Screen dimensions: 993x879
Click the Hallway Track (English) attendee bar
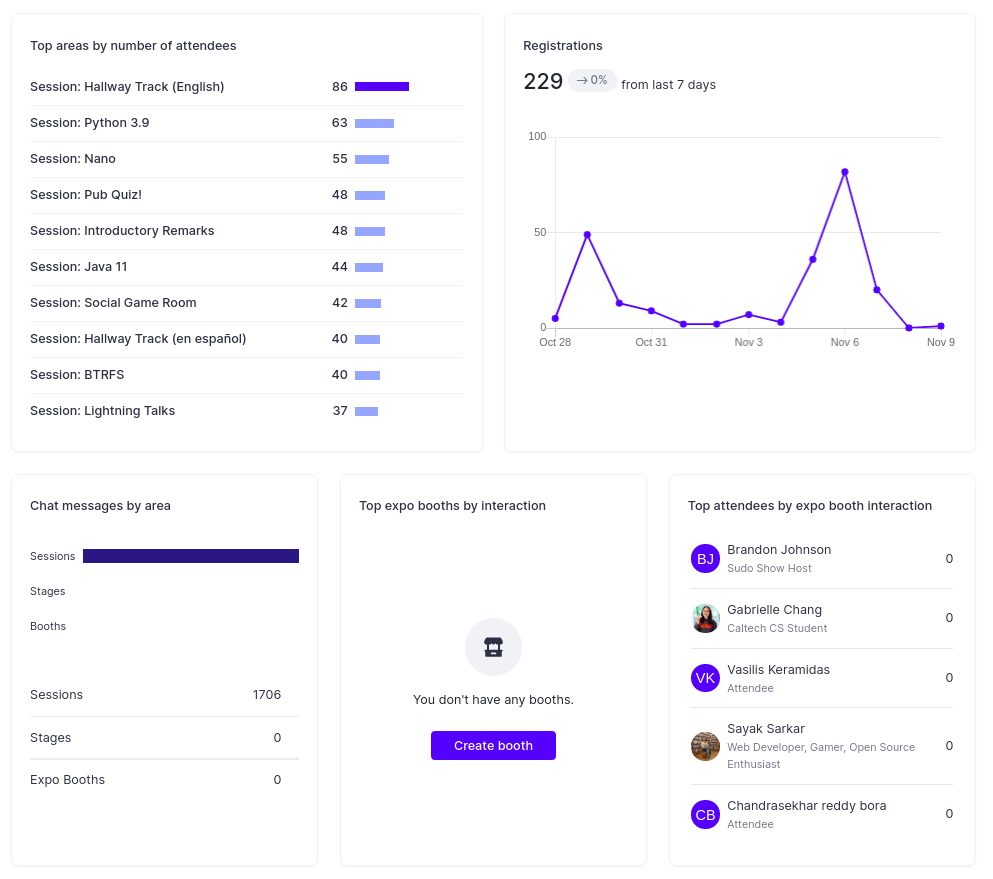382,86
